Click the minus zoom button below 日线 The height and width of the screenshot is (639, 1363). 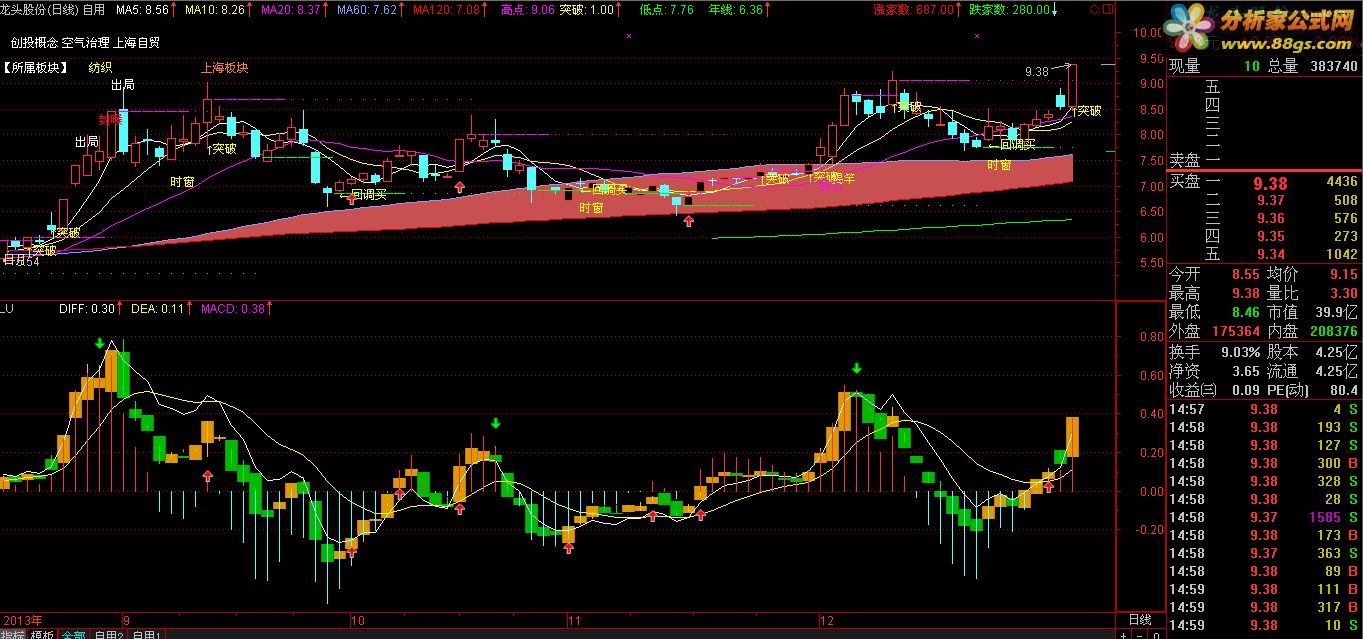(1139, 634)
